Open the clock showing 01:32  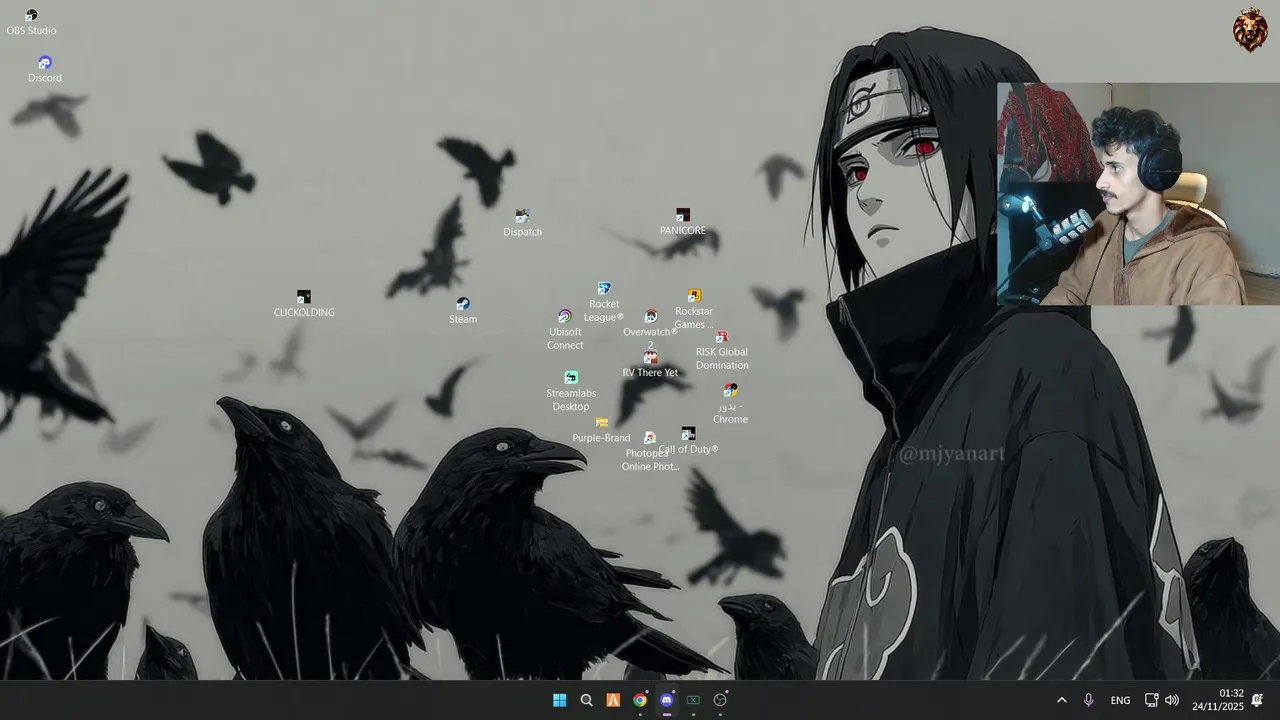click(1218, 700)
